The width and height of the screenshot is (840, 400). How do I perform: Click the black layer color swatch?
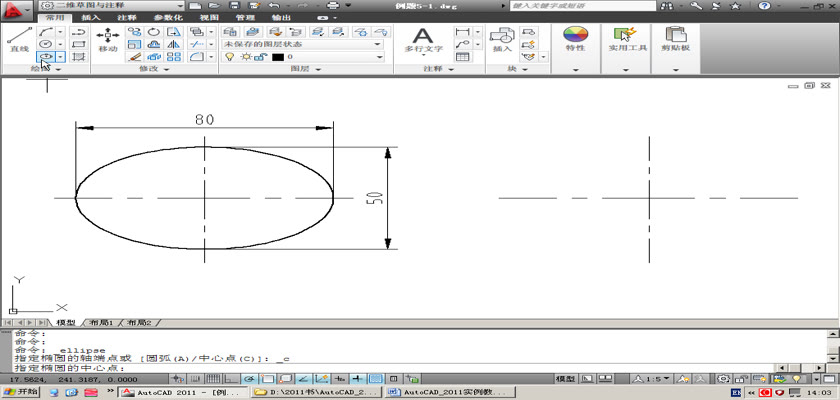tap(278, 57)
